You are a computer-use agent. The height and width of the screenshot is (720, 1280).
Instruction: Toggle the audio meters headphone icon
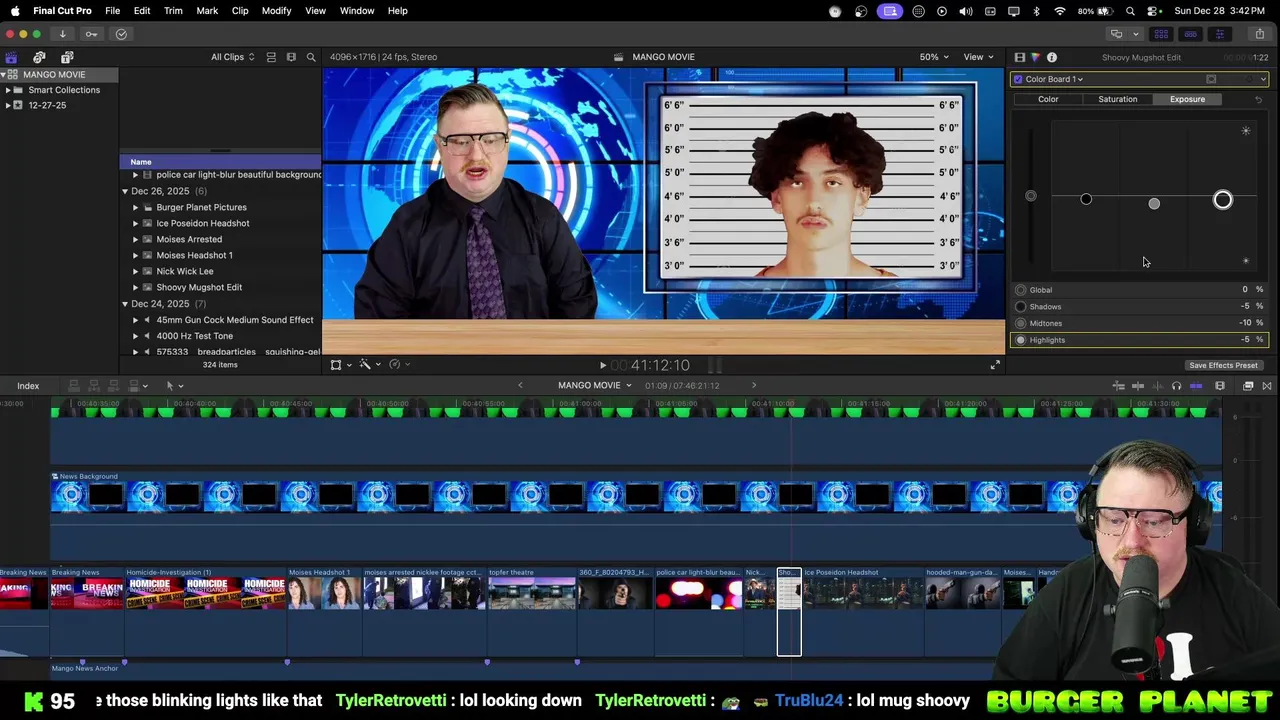coord(1176,386)
